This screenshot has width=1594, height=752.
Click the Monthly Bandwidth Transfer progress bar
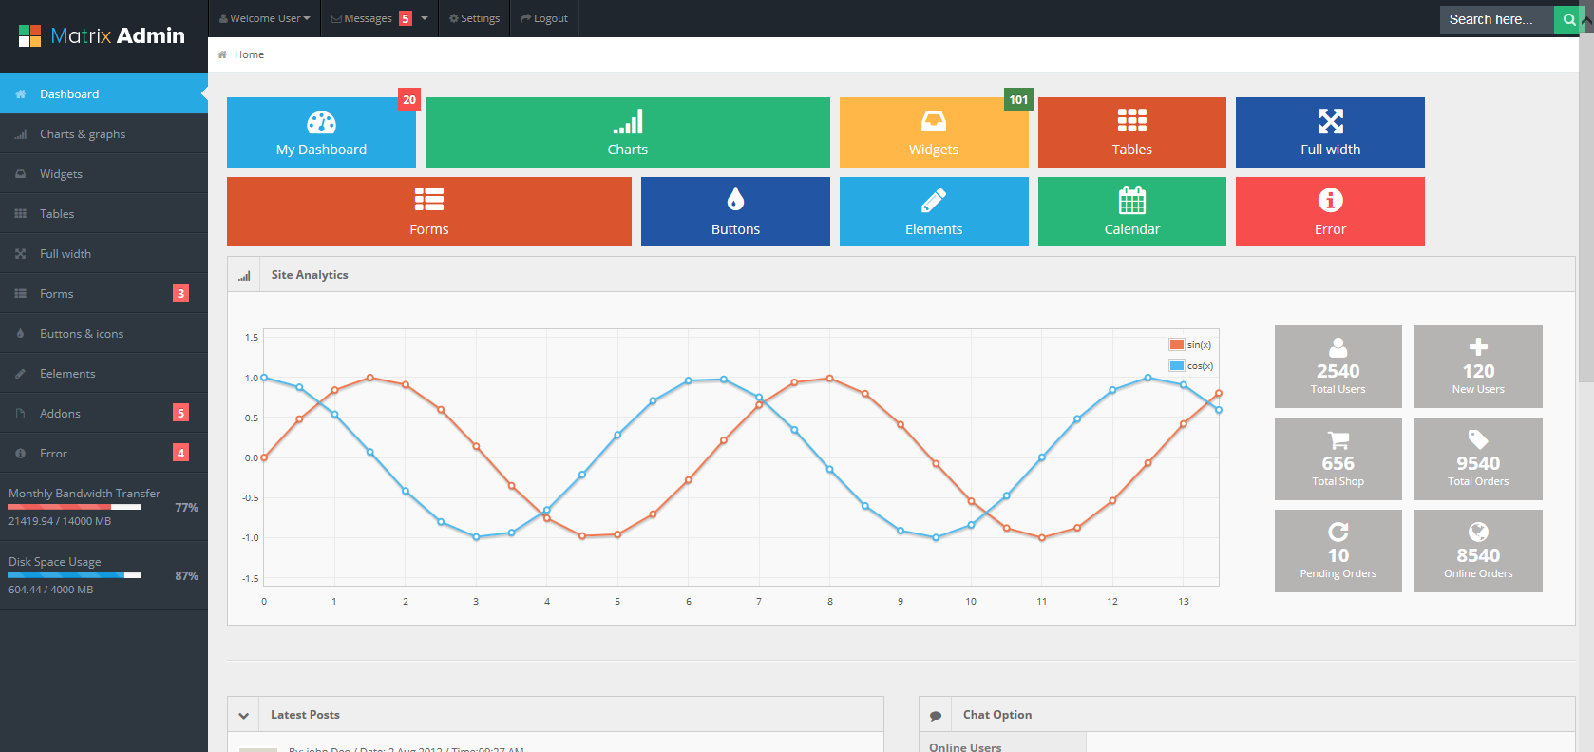click(x=74, y=507)
